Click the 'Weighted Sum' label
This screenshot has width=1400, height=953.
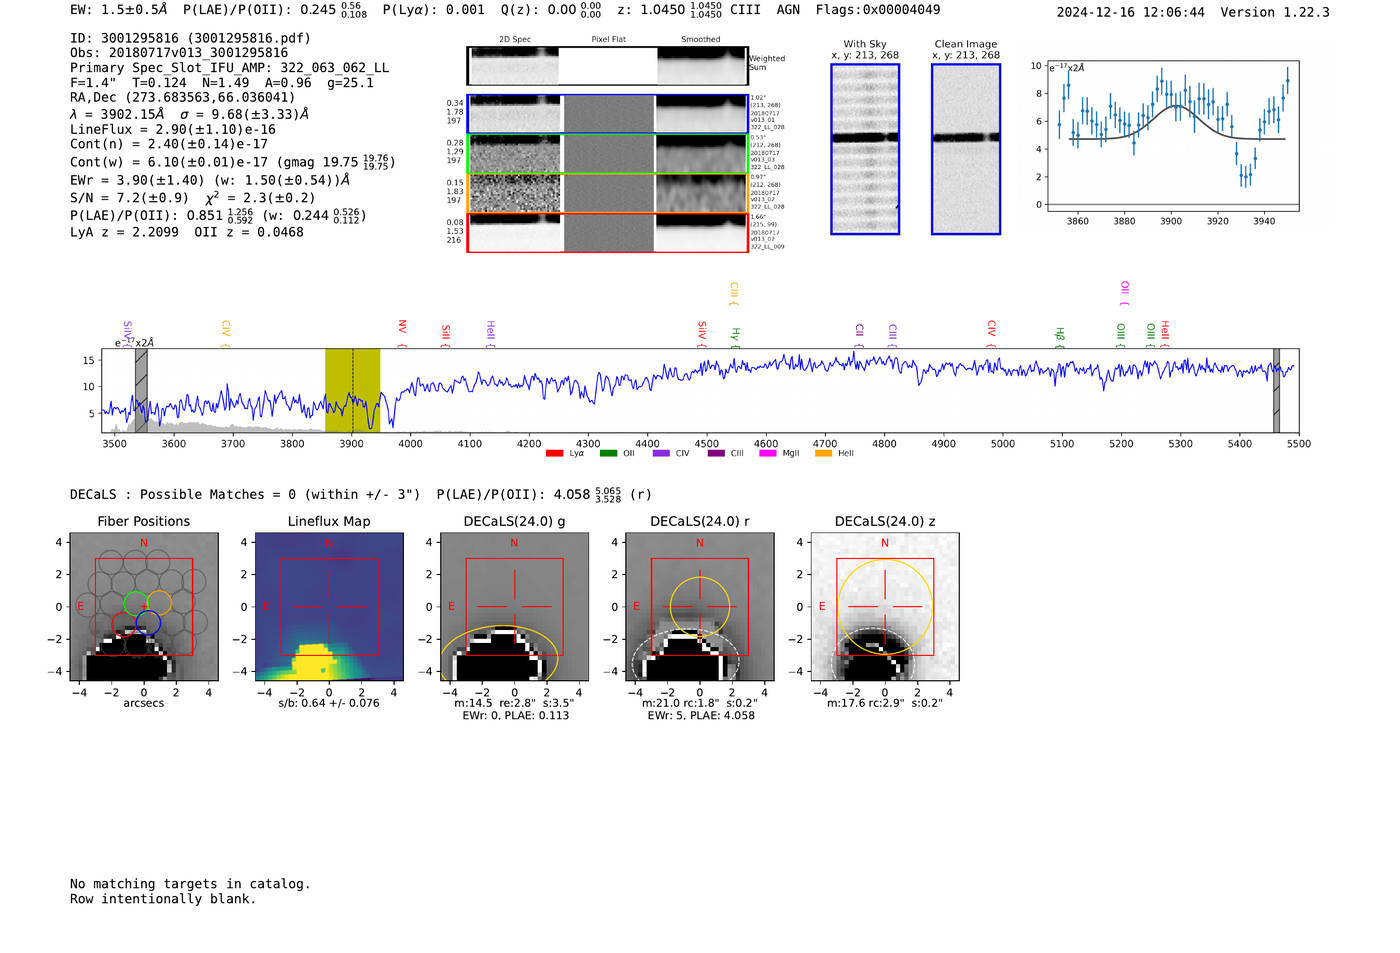[x=767, y=63]
